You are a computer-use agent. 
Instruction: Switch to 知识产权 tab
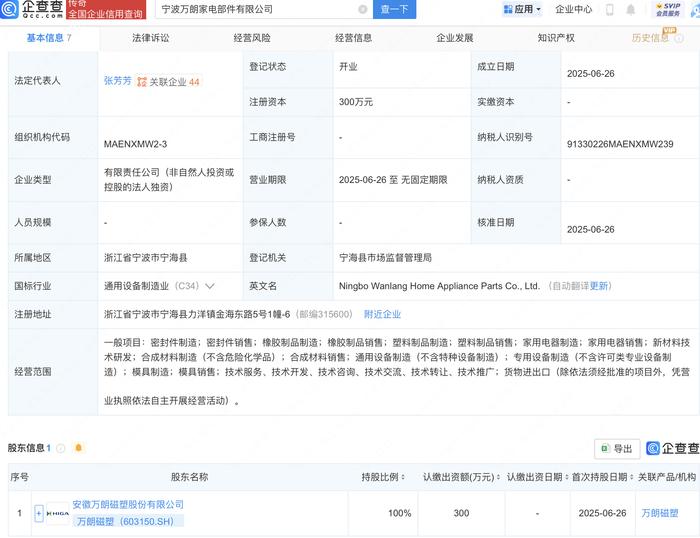click(556, 38)
